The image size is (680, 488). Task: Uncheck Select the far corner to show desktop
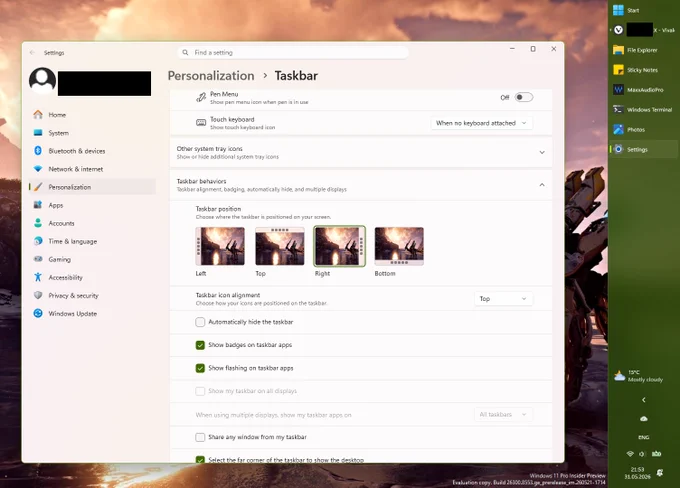[x=200, y=459]
